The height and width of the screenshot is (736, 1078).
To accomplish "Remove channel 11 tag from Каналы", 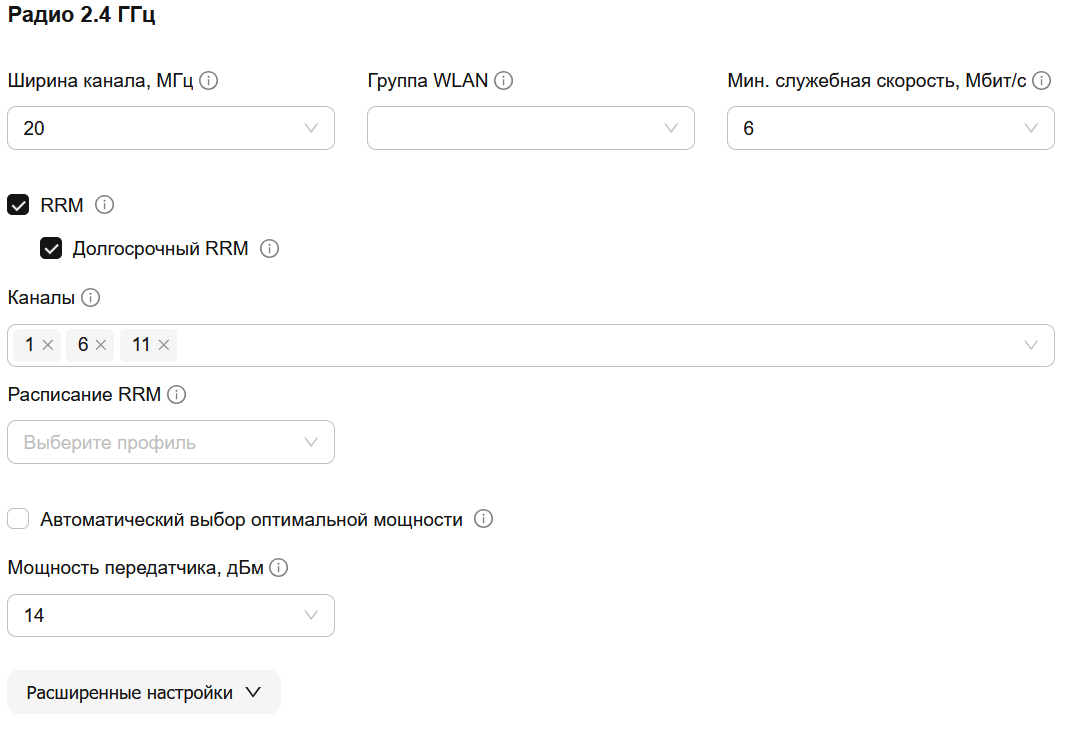I will click(x=164, y=345).
